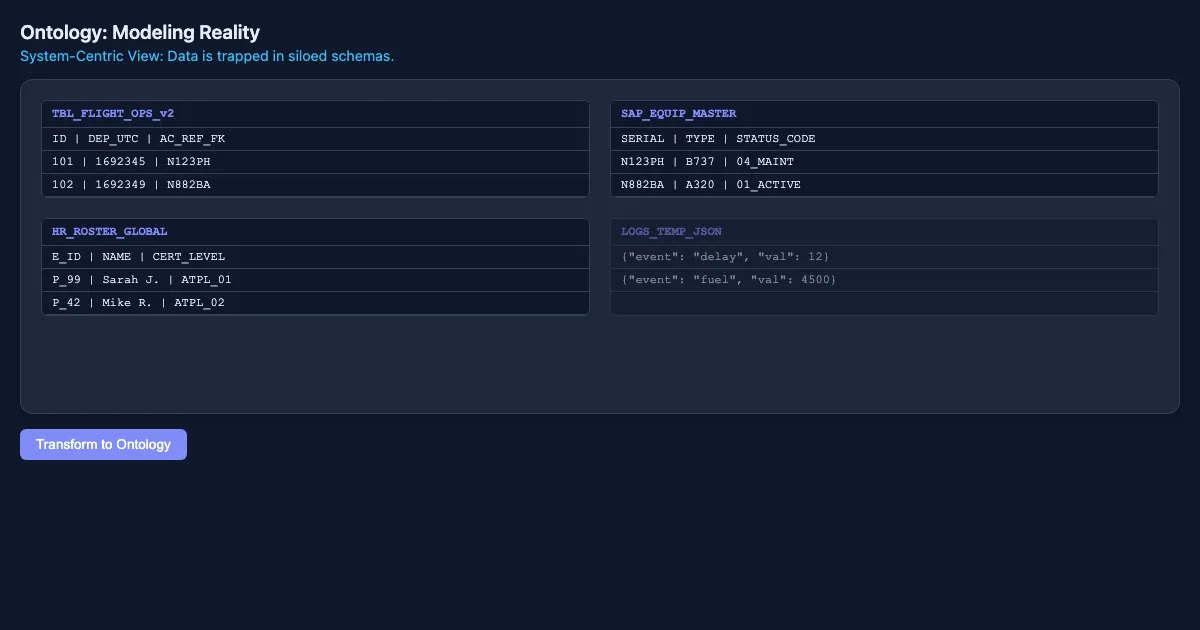
Task: Select the TBL_FLIGHT_OPS_v2 table header
Action: tap(315, 114)
